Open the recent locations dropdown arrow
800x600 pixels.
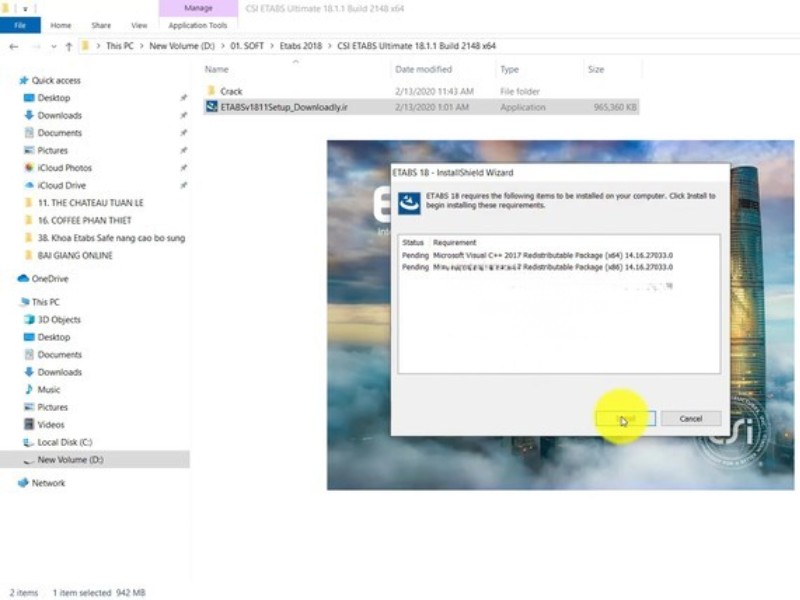pyautogui.click(x=51, y=46)
